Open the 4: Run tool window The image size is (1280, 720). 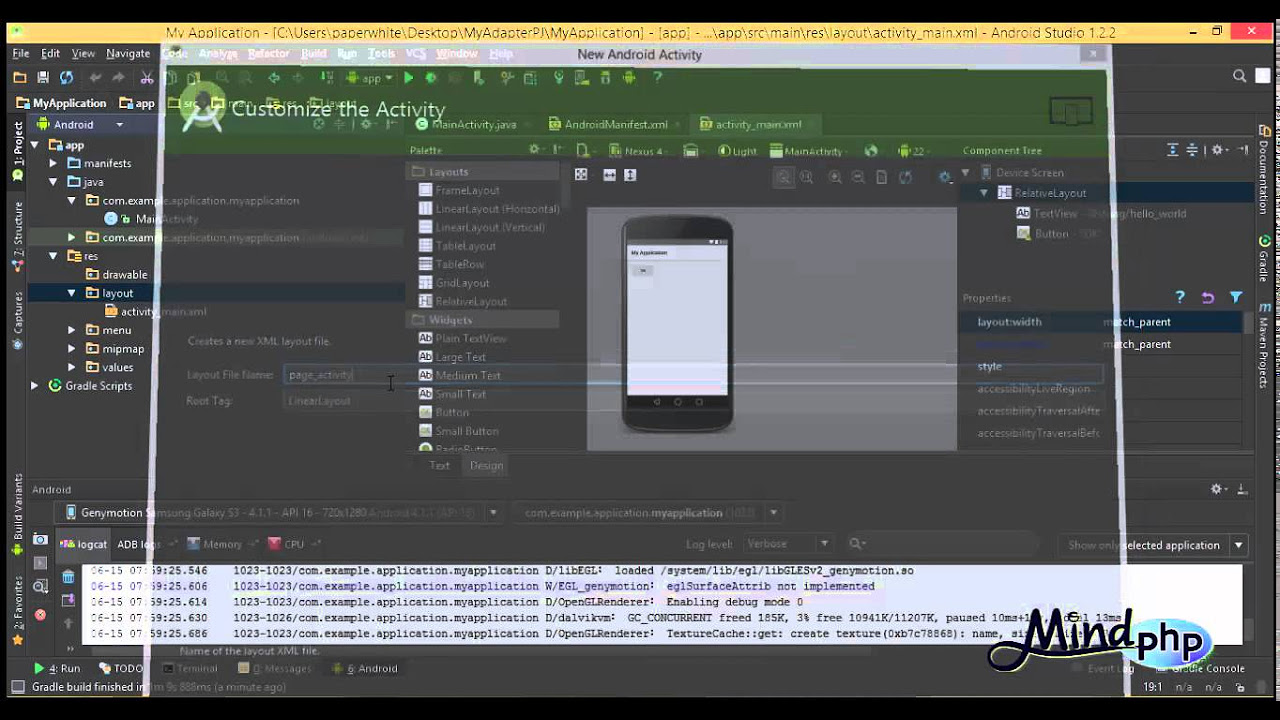point(58,668)
